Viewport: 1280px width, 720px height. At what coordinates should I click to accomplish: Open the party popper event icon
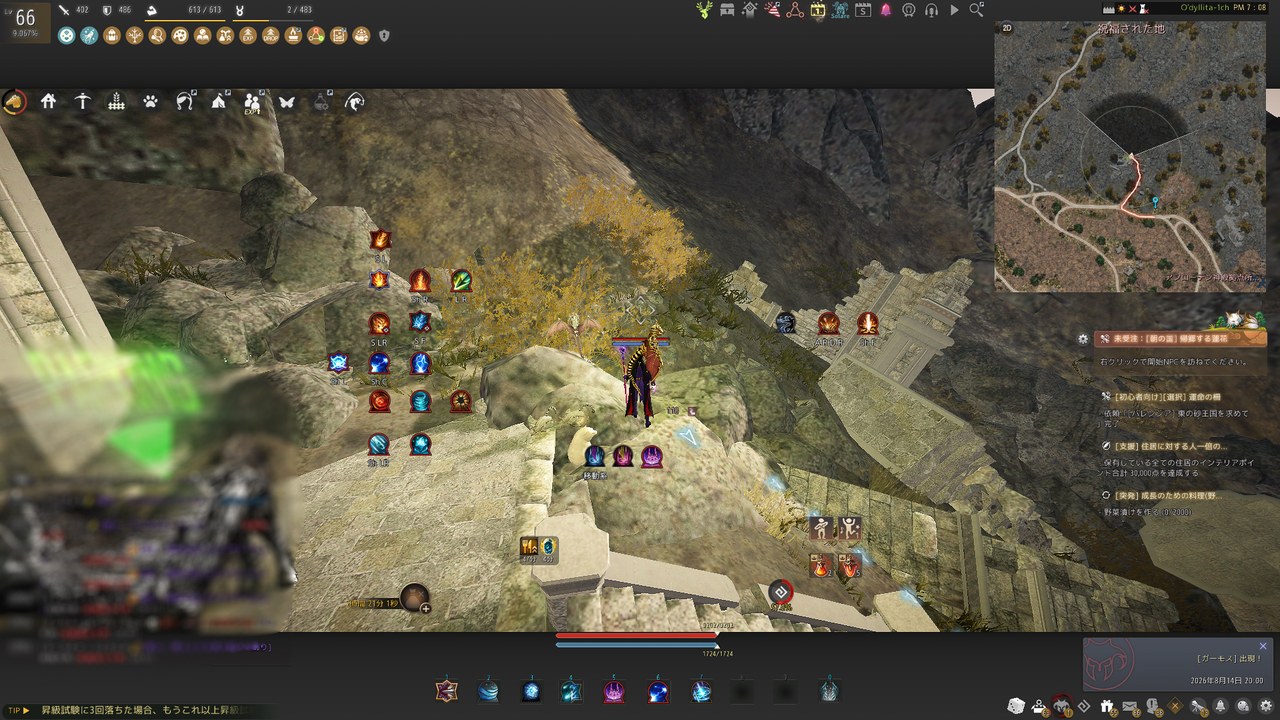point(772,10)
